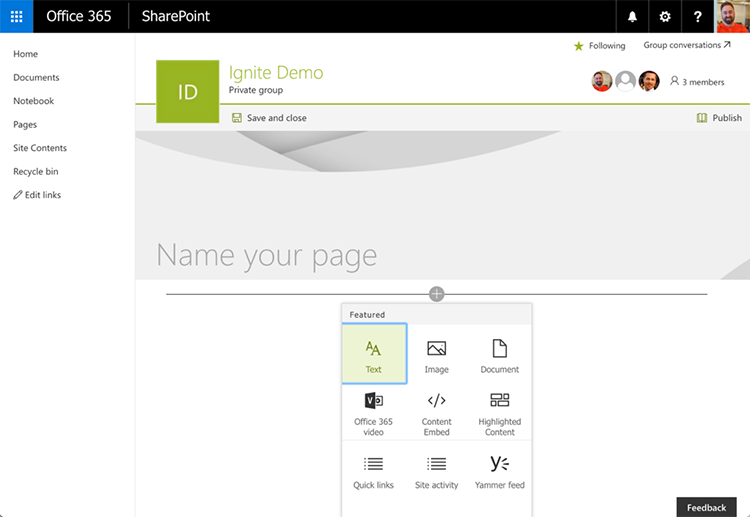
Task: Open the 3 members list
Action: [697, 82]
